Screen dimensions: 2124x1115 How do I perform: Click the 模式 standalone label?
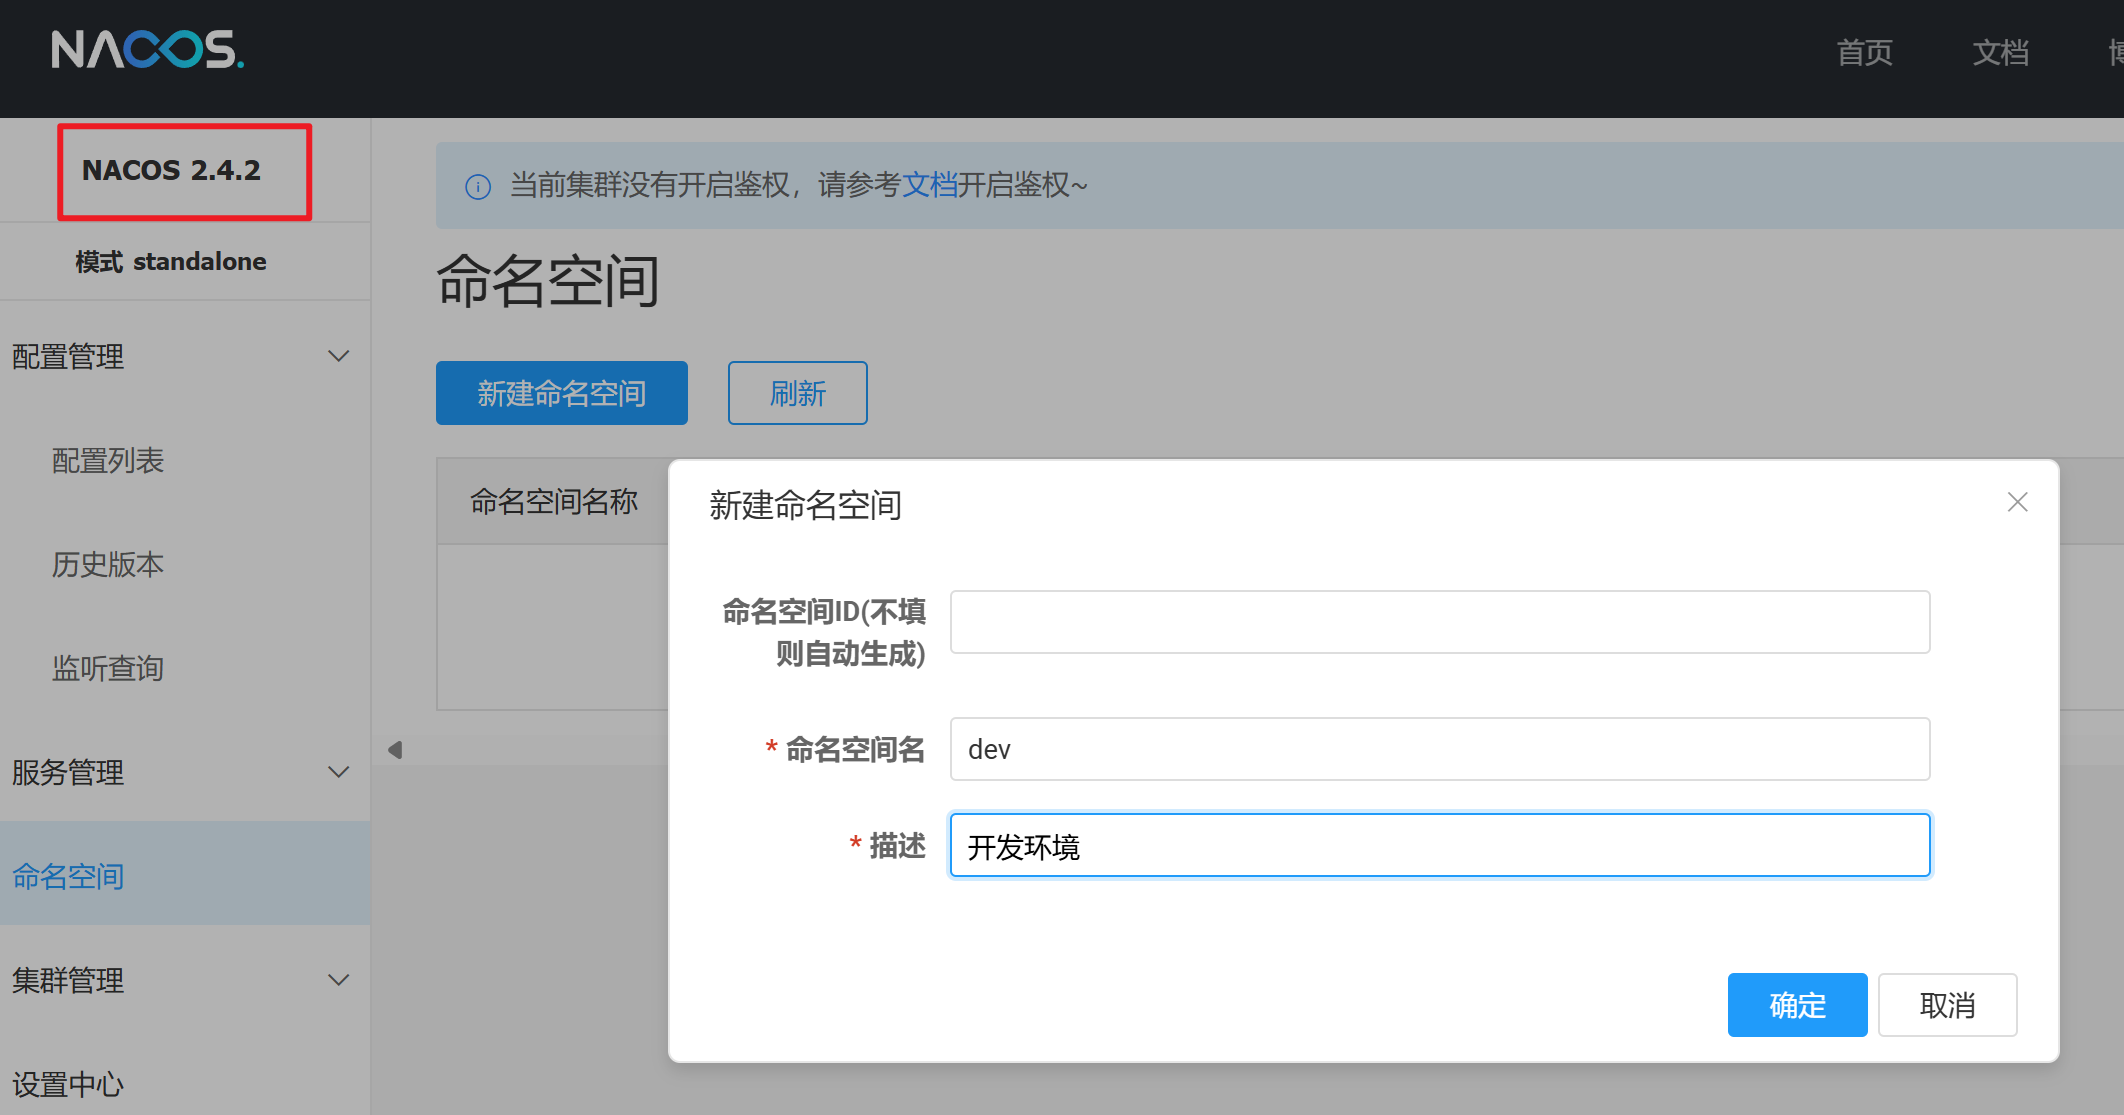(171, 261)
